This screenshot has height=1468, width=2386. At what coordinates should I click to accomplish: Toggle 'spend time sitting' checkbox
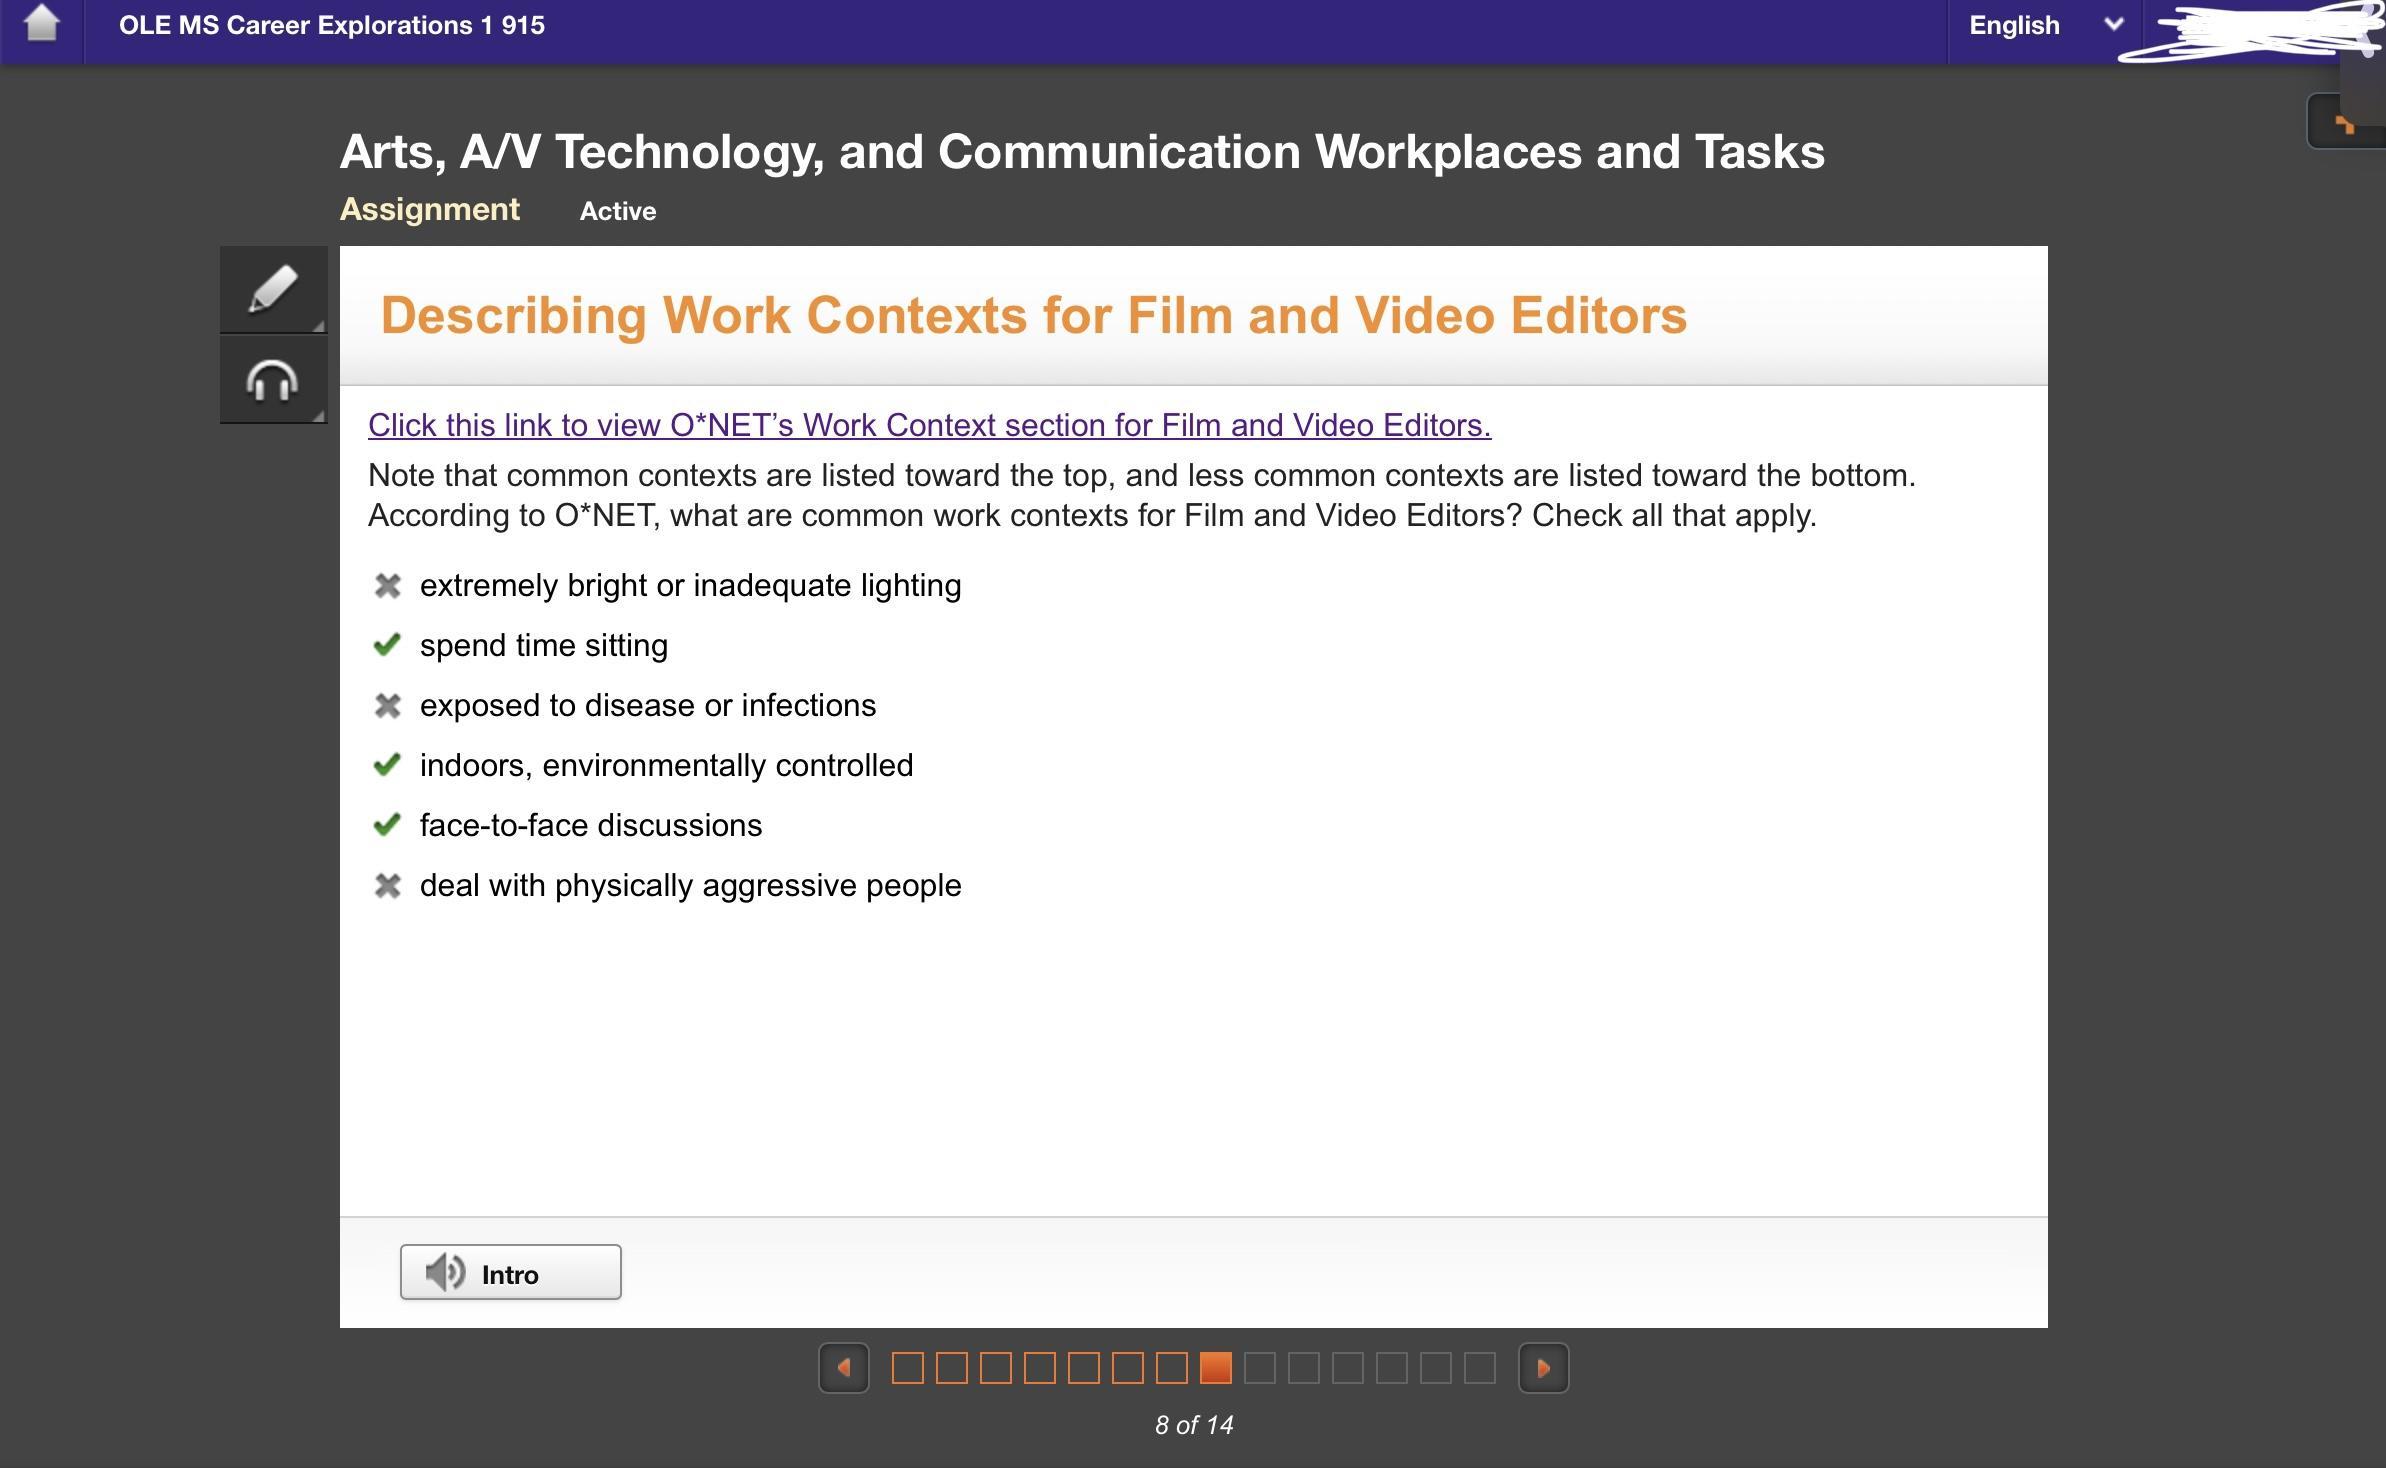[387, 646]
